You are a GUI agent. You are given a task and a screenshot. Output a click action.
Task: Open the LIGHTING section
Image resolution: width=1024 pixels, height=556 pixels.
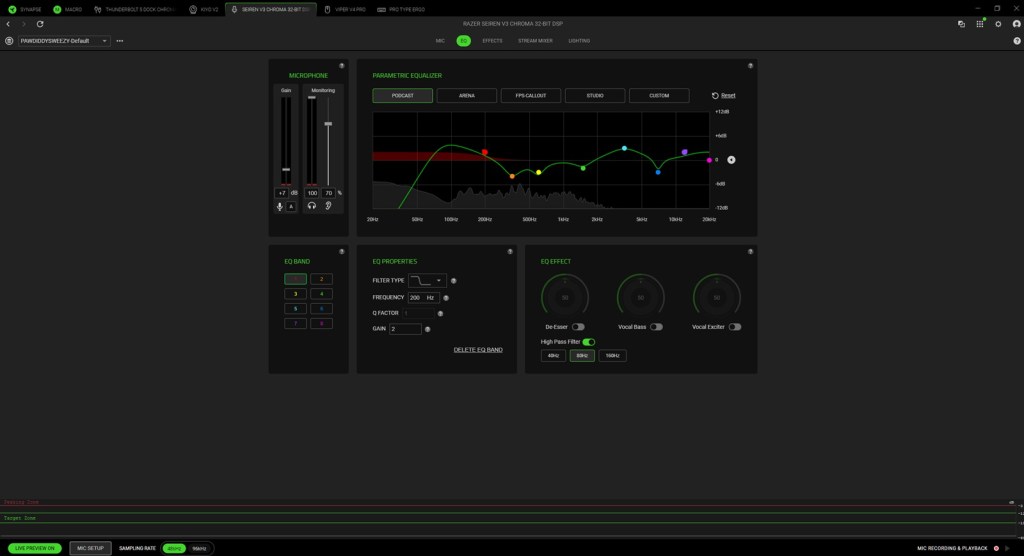tap(579, 41)
